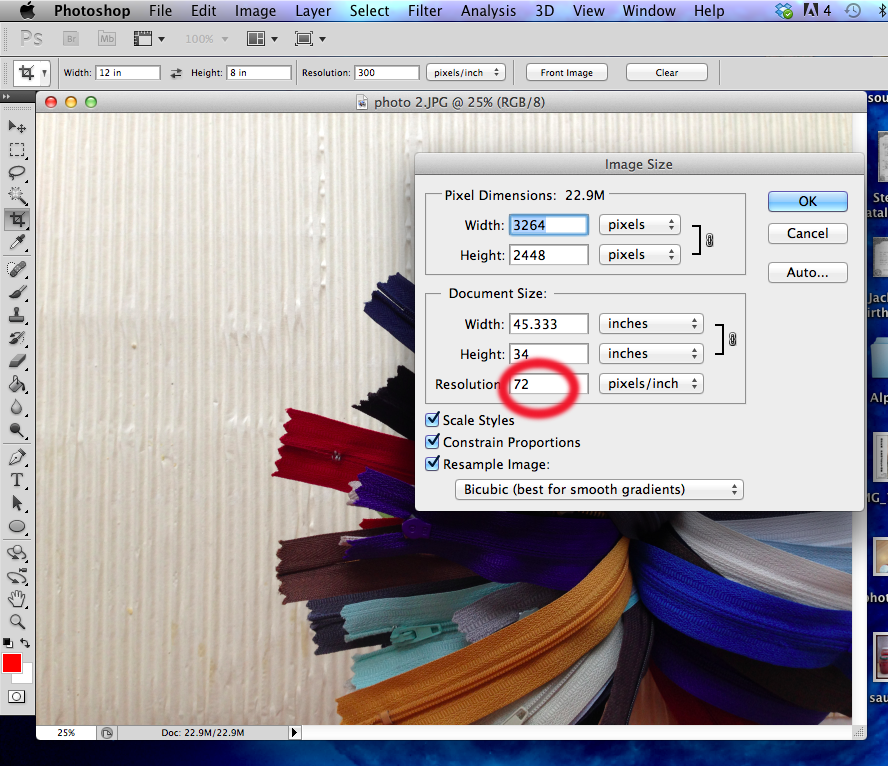Viewport: 888px width, 766px height.
Task: Click the red foreground color swatch
Action: pyautogui.click(x=12, y=663)
